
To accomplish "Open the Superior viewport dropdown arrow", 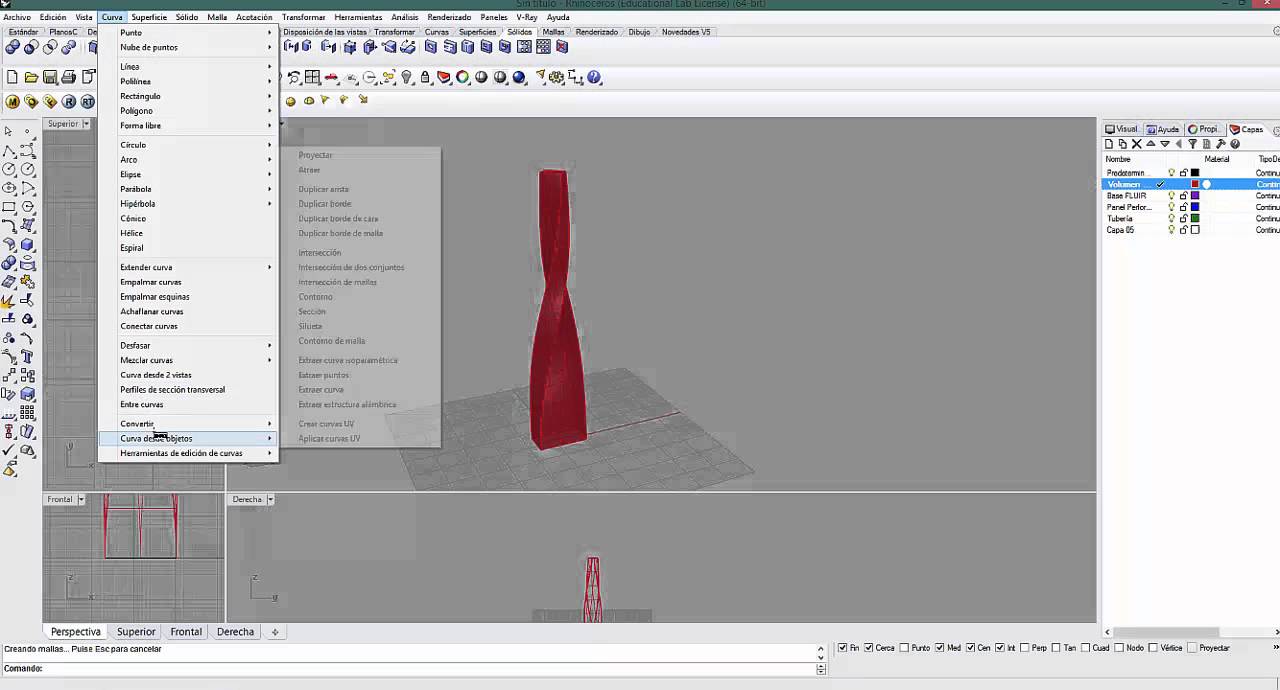I will [x=86, y=124].
